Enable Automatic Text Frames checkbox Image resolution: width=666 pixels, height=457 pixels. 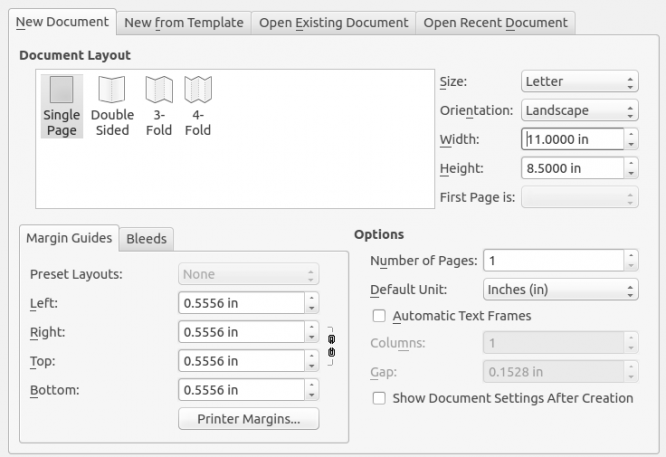(x=379, y=316)
